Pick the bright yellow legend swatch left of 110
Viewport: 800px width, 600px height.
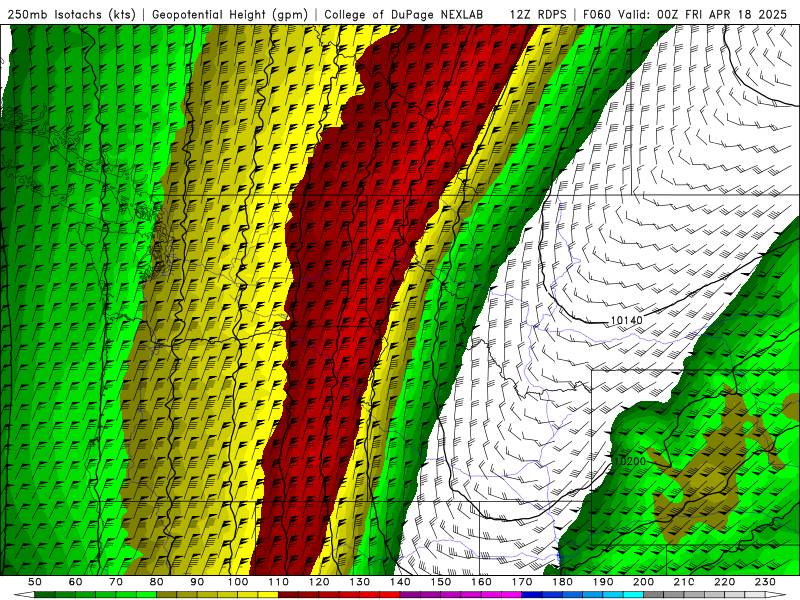coord(268,595)
